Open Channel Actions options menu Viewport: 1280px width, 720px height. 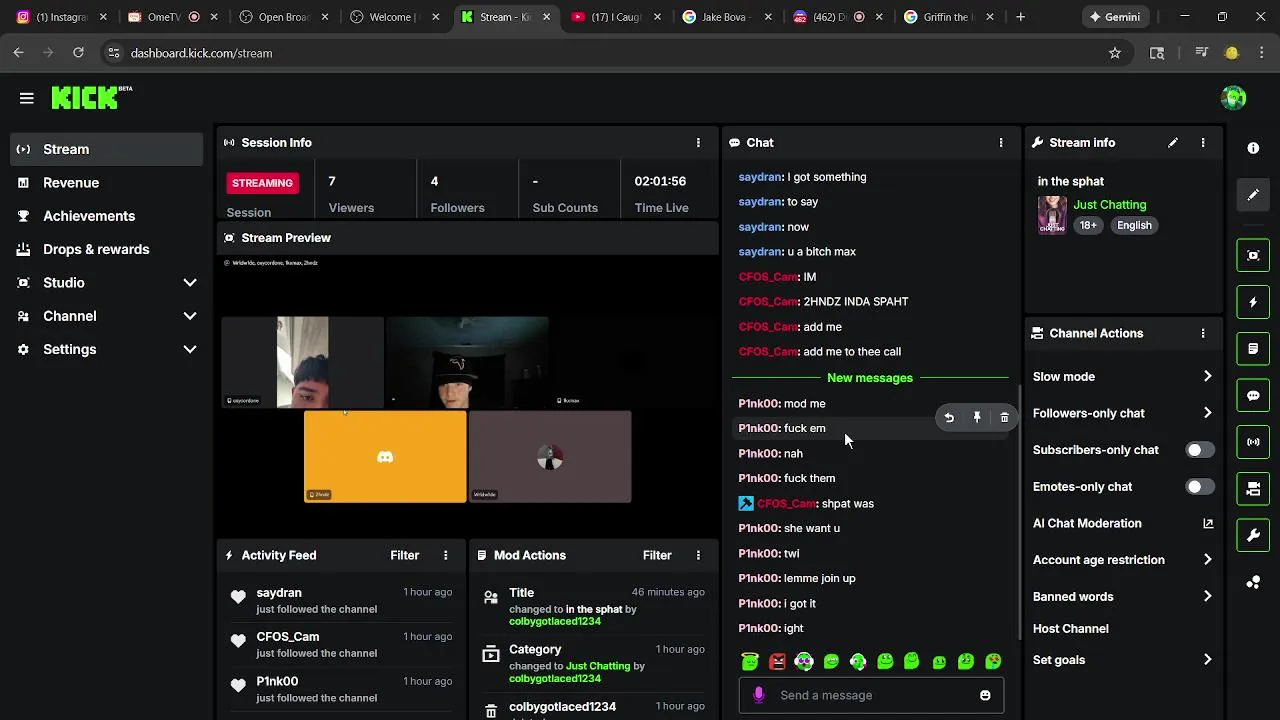1203,333
